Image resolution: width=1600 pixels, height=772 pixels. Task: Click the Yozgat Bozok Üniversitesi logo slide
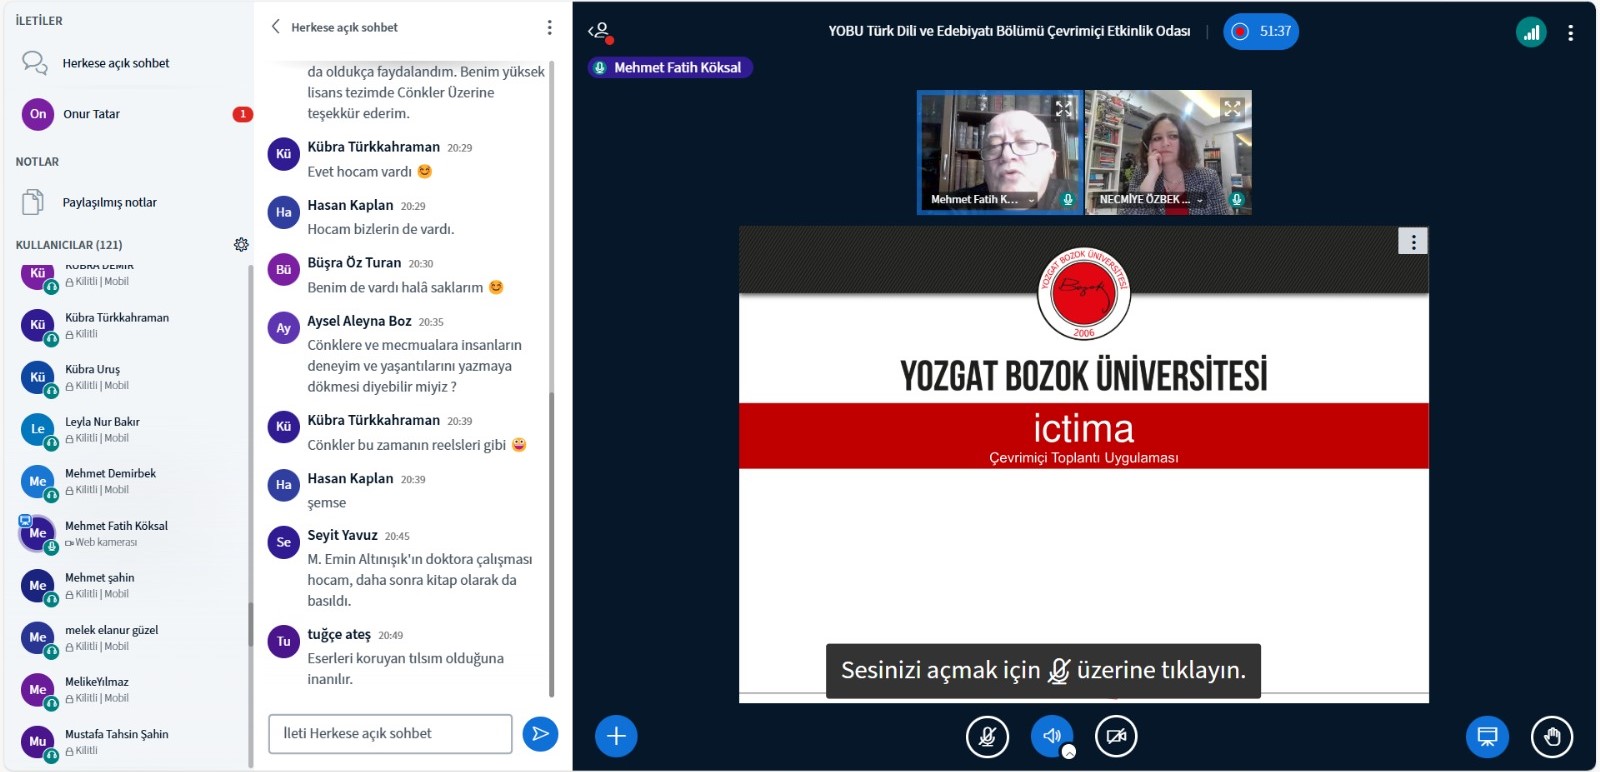coord(1084,295)
